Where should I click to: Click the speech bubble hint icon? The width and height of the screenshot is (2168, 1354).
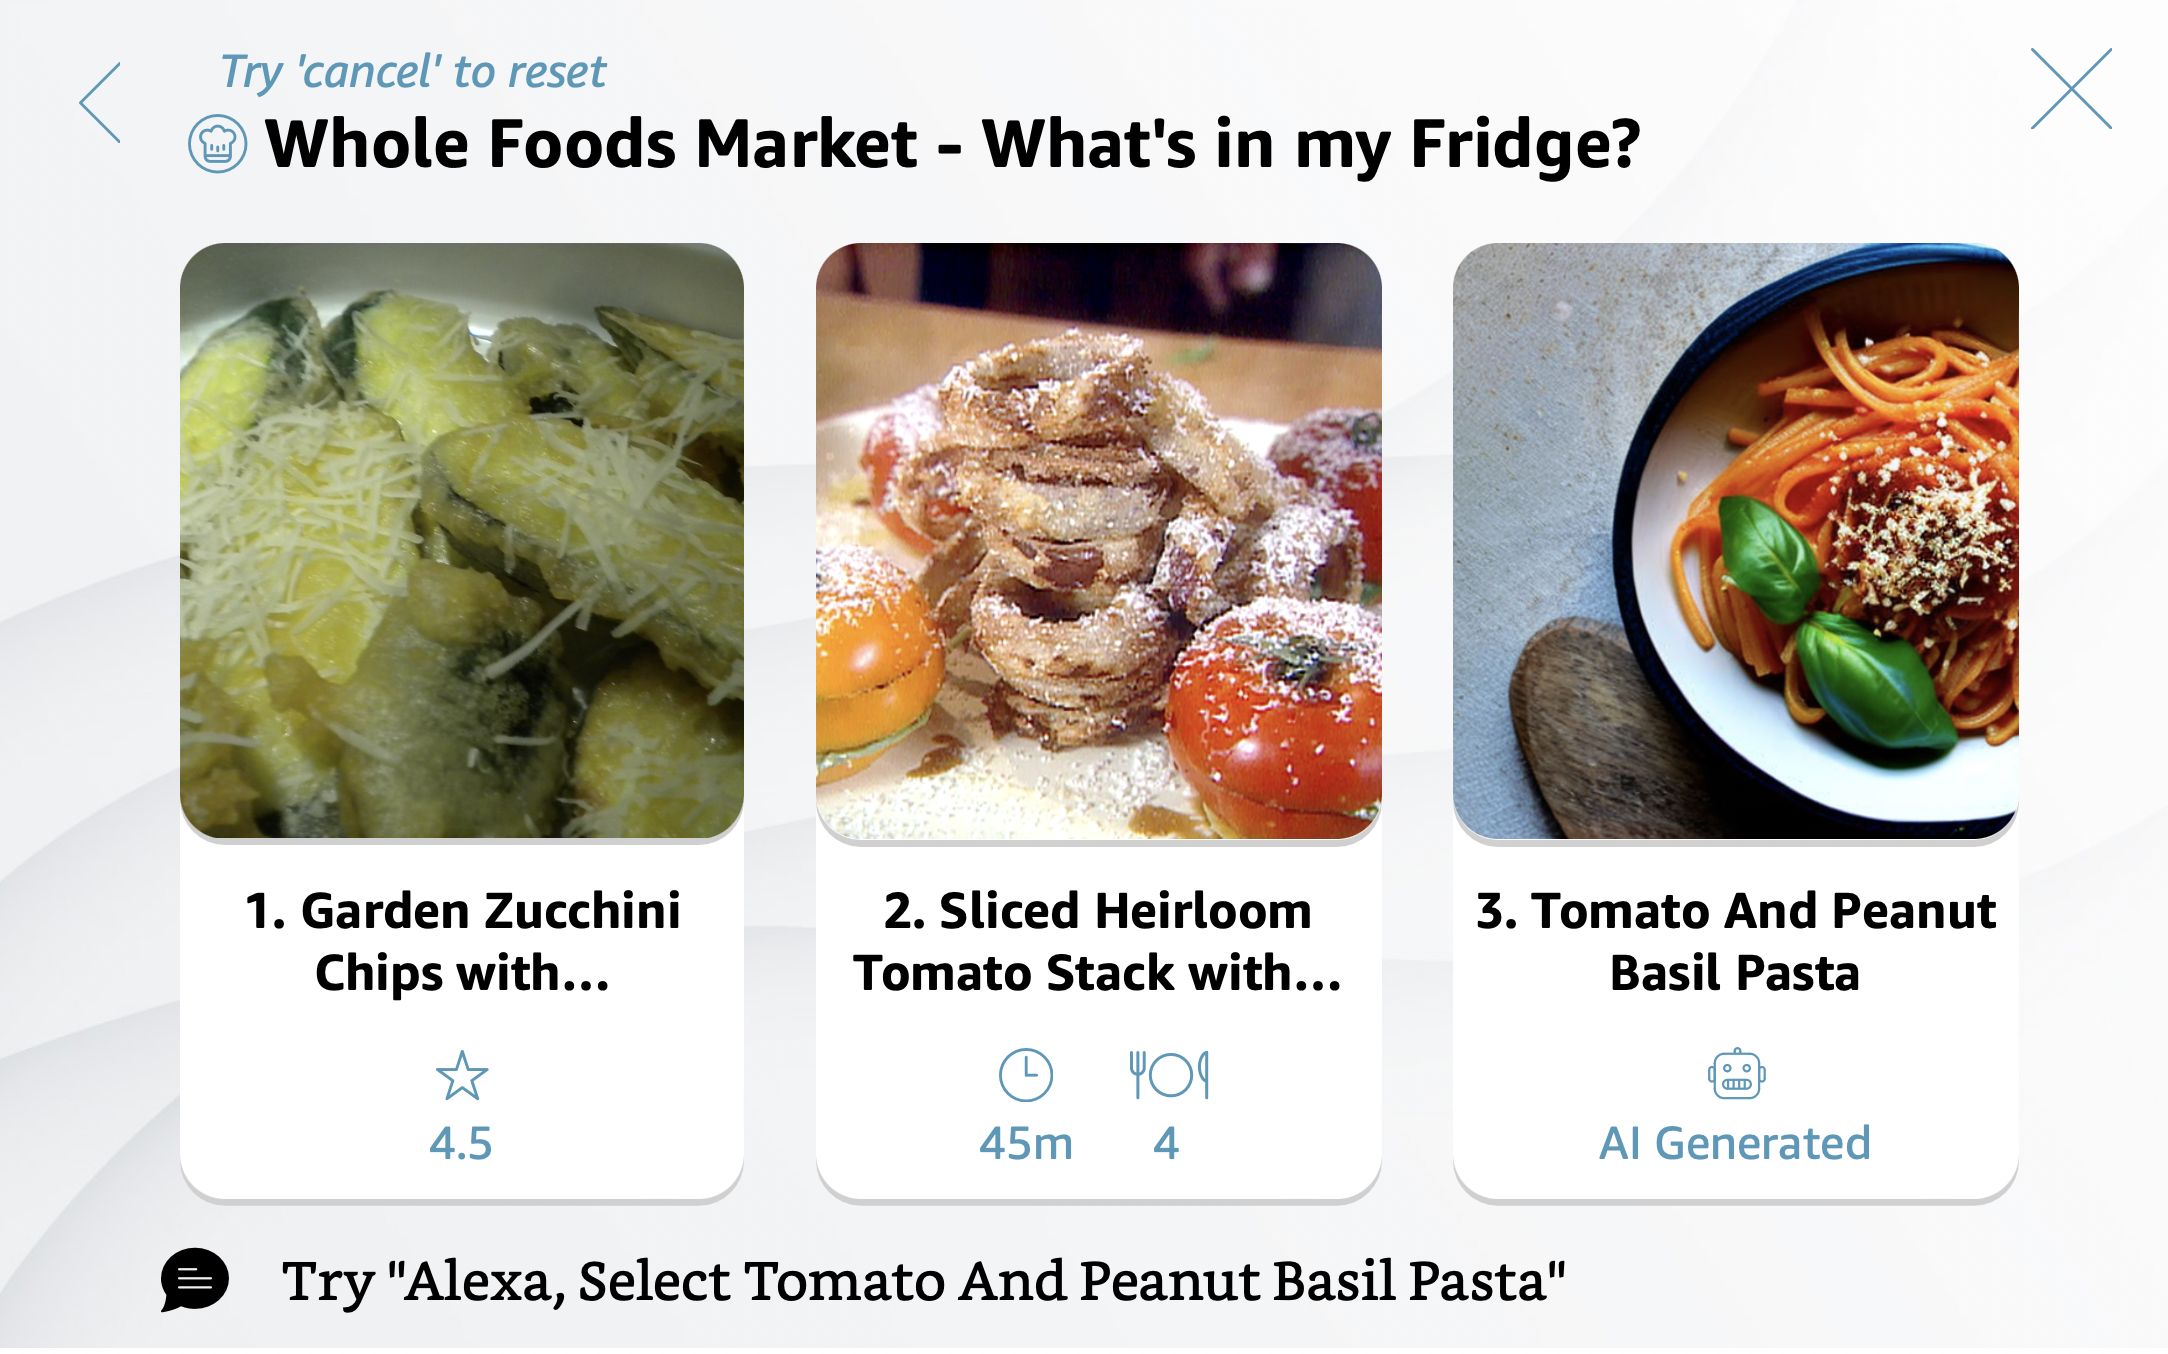(x=195, y=1279)
